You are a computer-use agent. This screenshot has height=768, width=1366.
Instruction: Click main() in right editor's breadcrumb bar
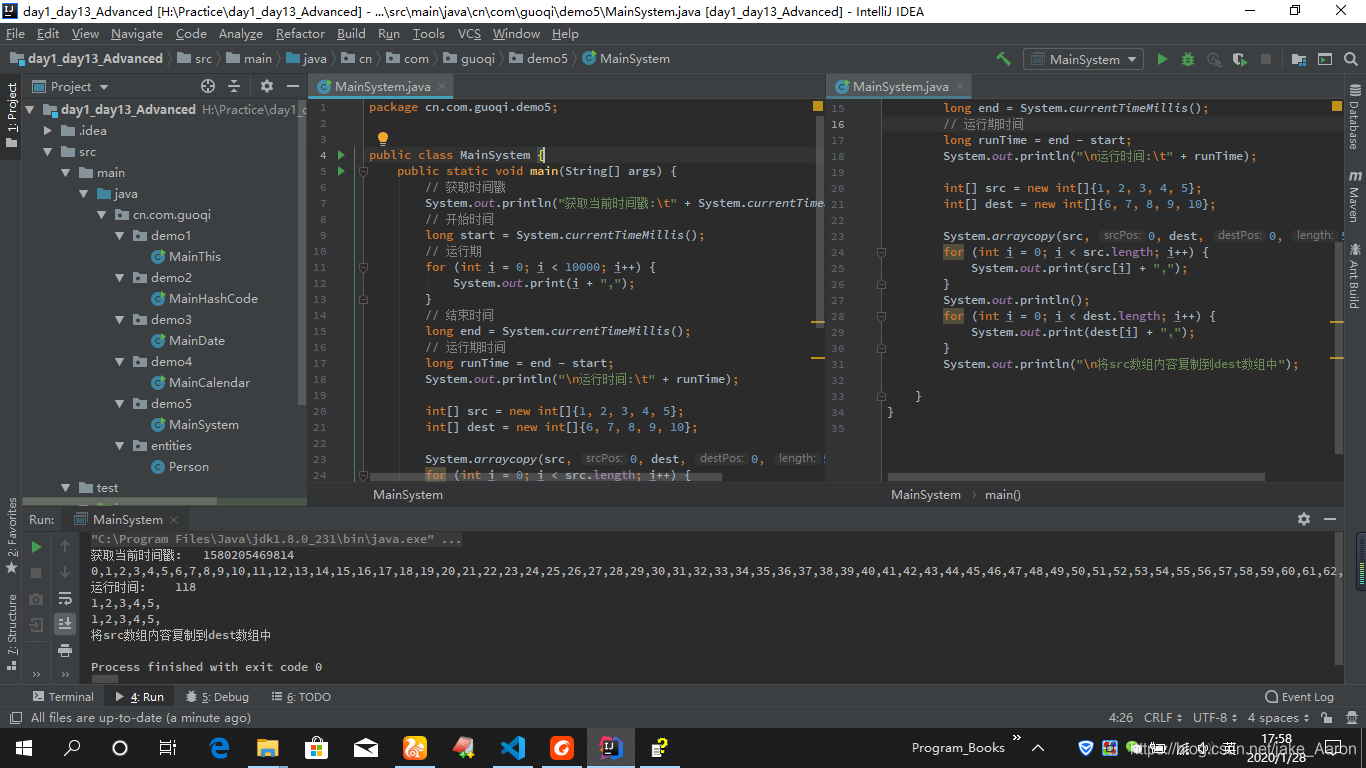[x=1003, y=495]
